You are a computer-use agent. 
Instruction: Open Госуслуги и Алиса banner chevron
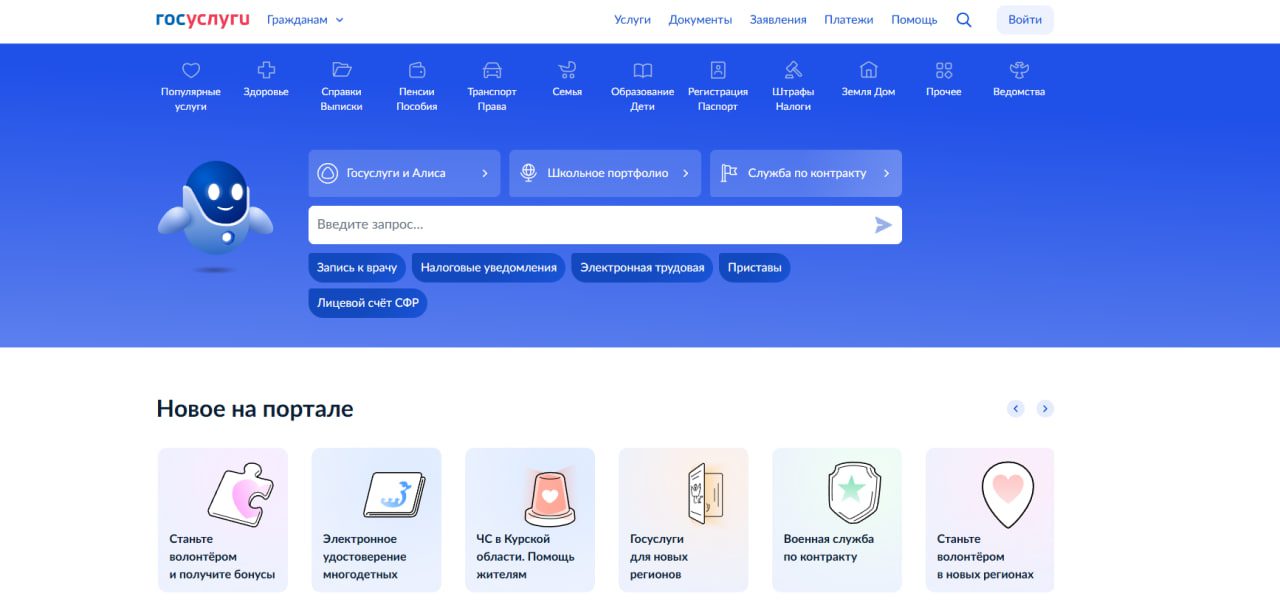[485, 173]
